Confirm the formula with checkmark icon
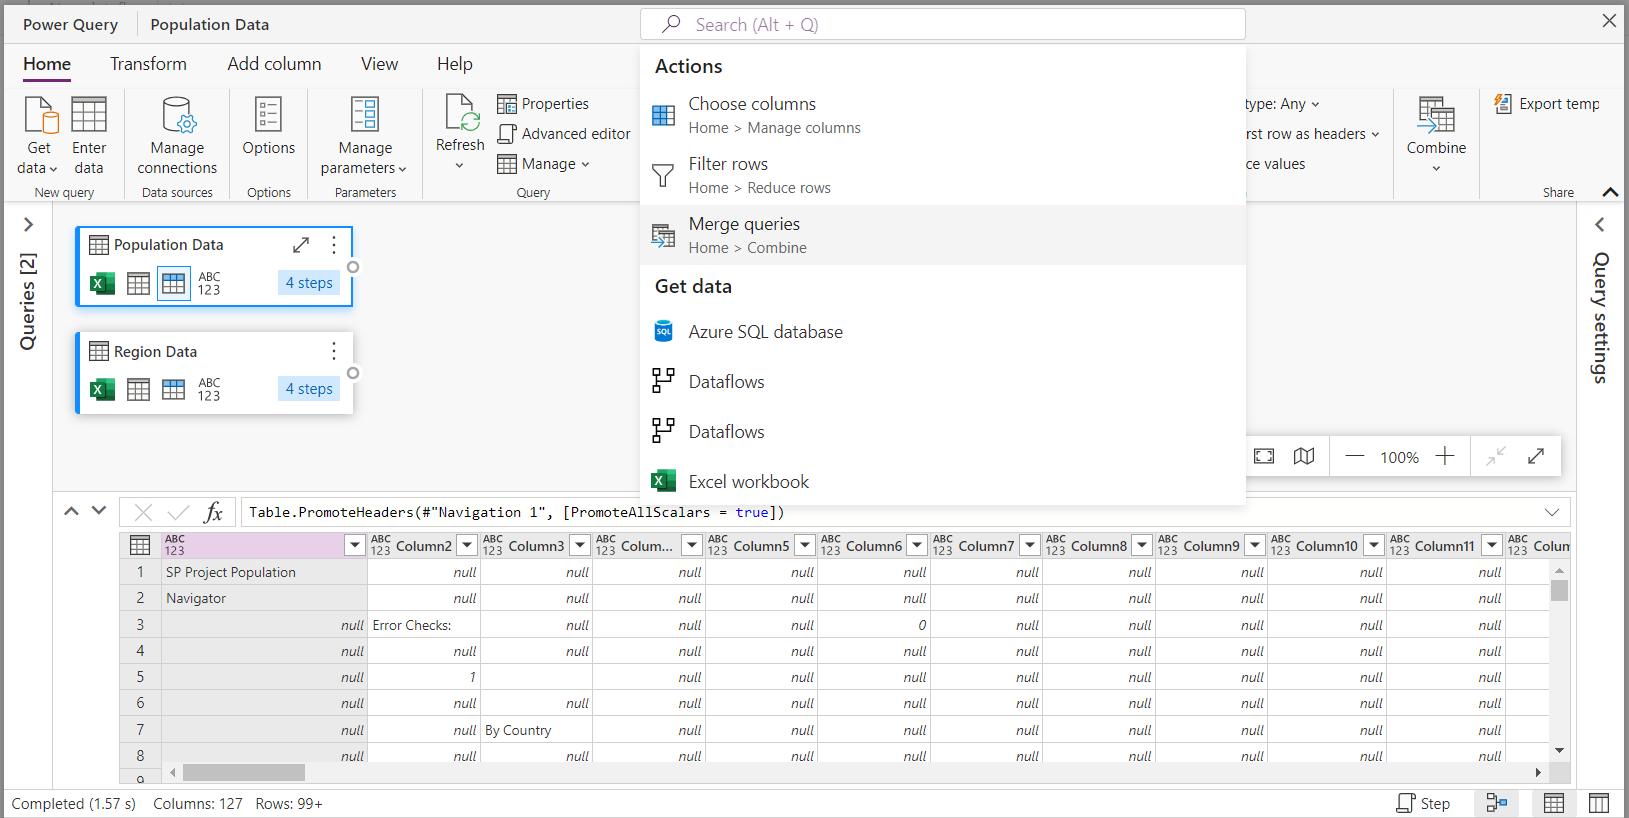This screenshot has height=818, width=1629. pos(179,513)
